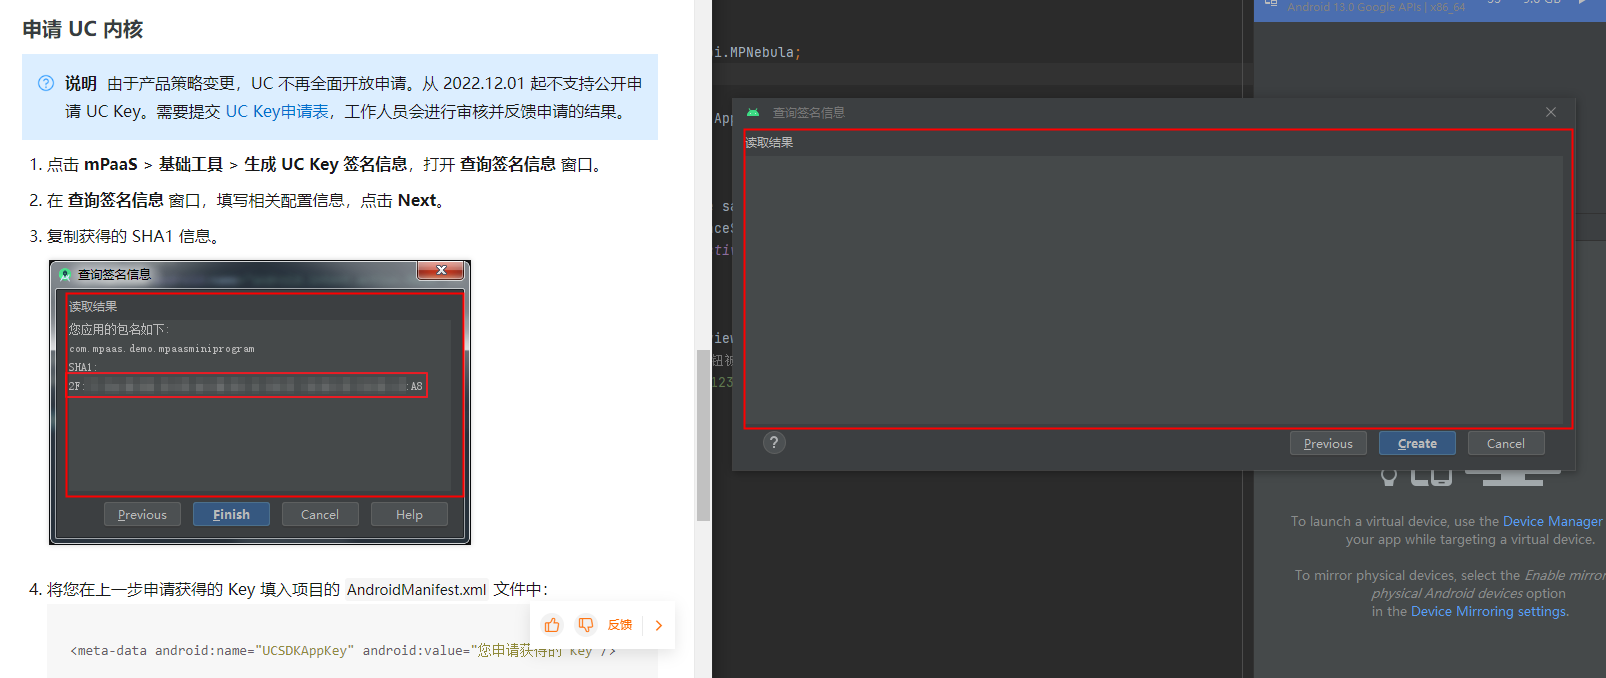The width and height of the screenshot is (1606, 678).
Task: Click step 2 text about 查询签名信息 窗口
Action: [x=246, y=200]
